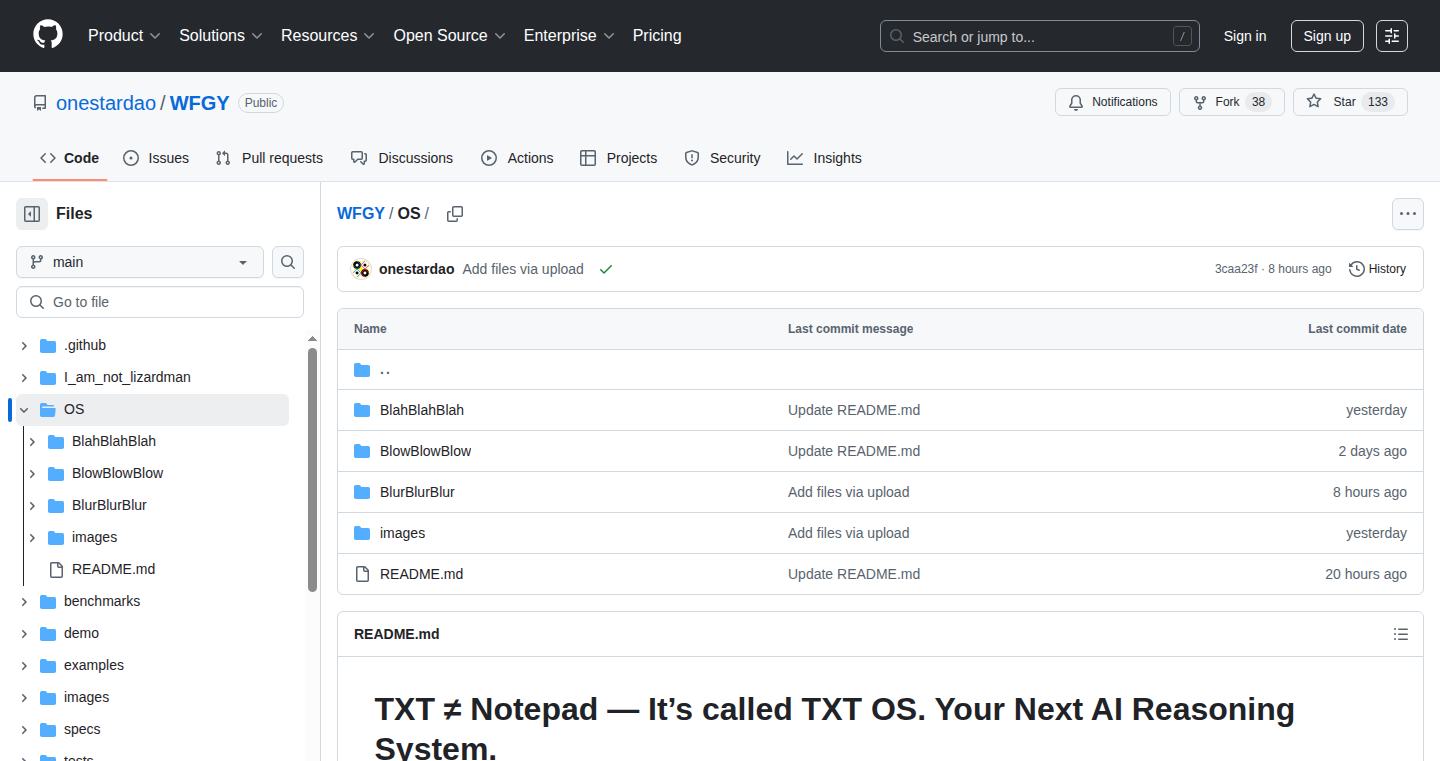Open the 3caa23f commit link

1236,269
